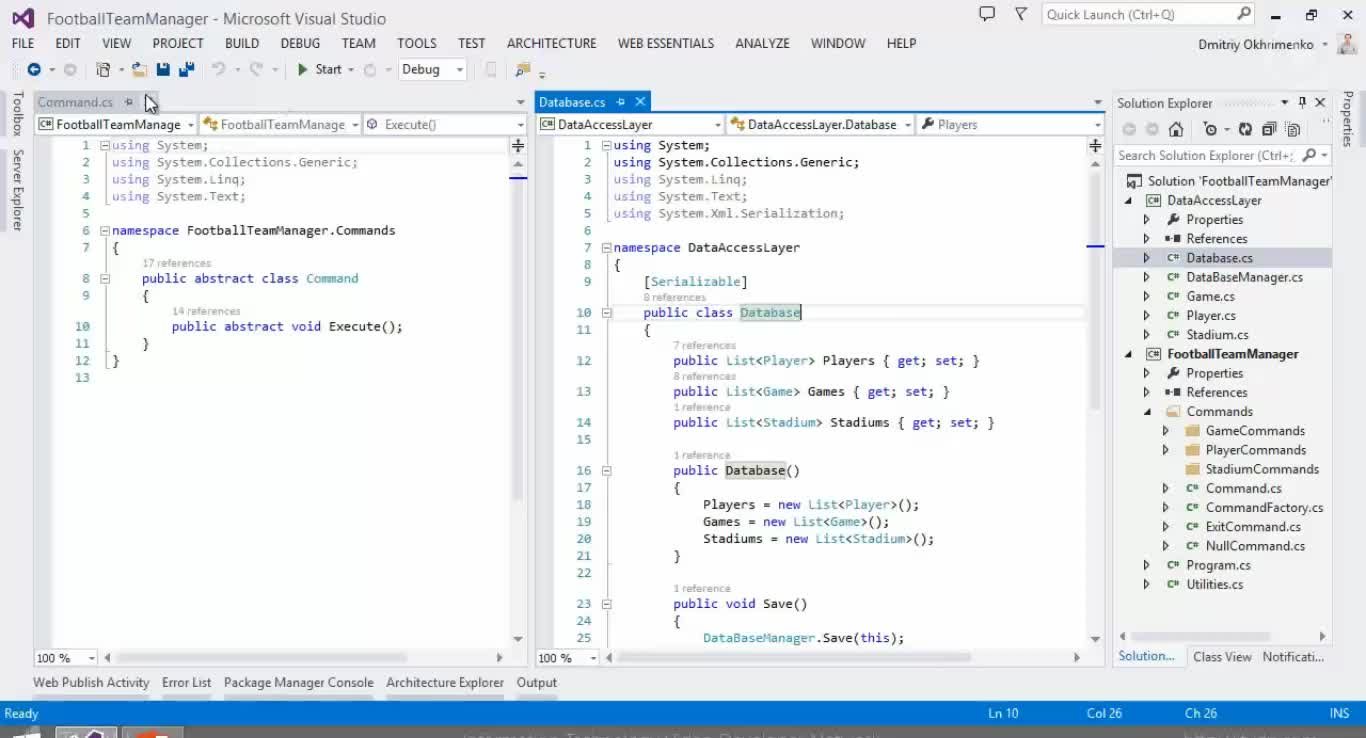Select CommandFactory.cs in Solution Explorer
This screenshot has height=738, width=1366.
tap(1264, 507)
